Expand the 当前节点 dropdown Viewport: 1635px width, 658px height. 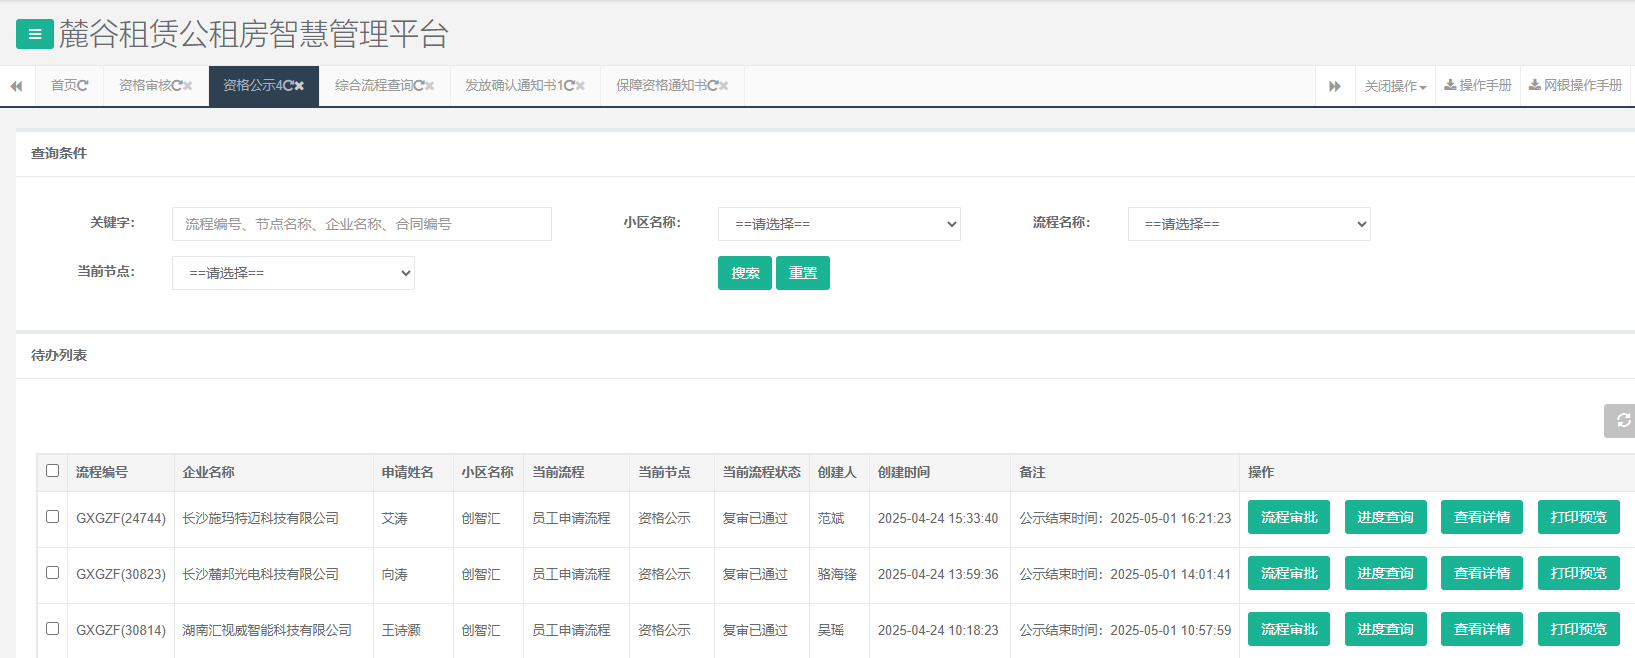coord(293,273)
